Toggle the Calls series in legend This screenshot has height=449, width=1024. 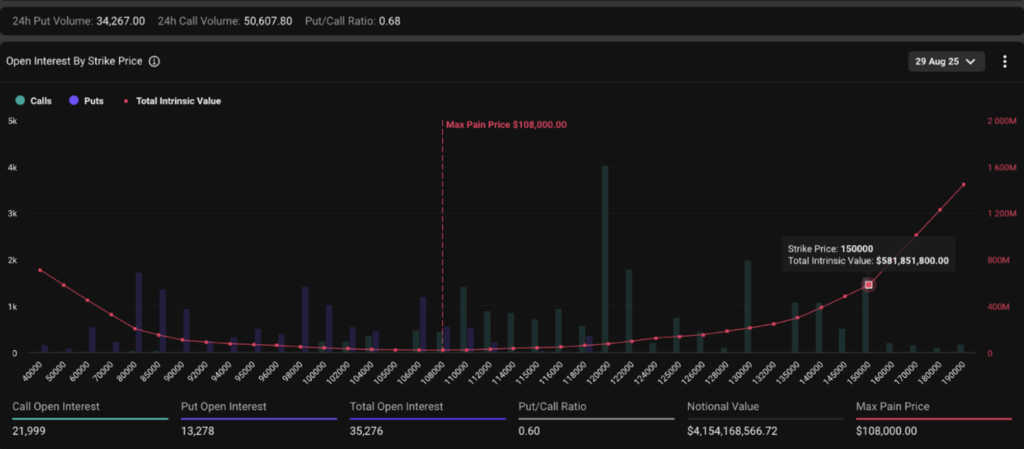pyautogui.click(x=34, y=101)
